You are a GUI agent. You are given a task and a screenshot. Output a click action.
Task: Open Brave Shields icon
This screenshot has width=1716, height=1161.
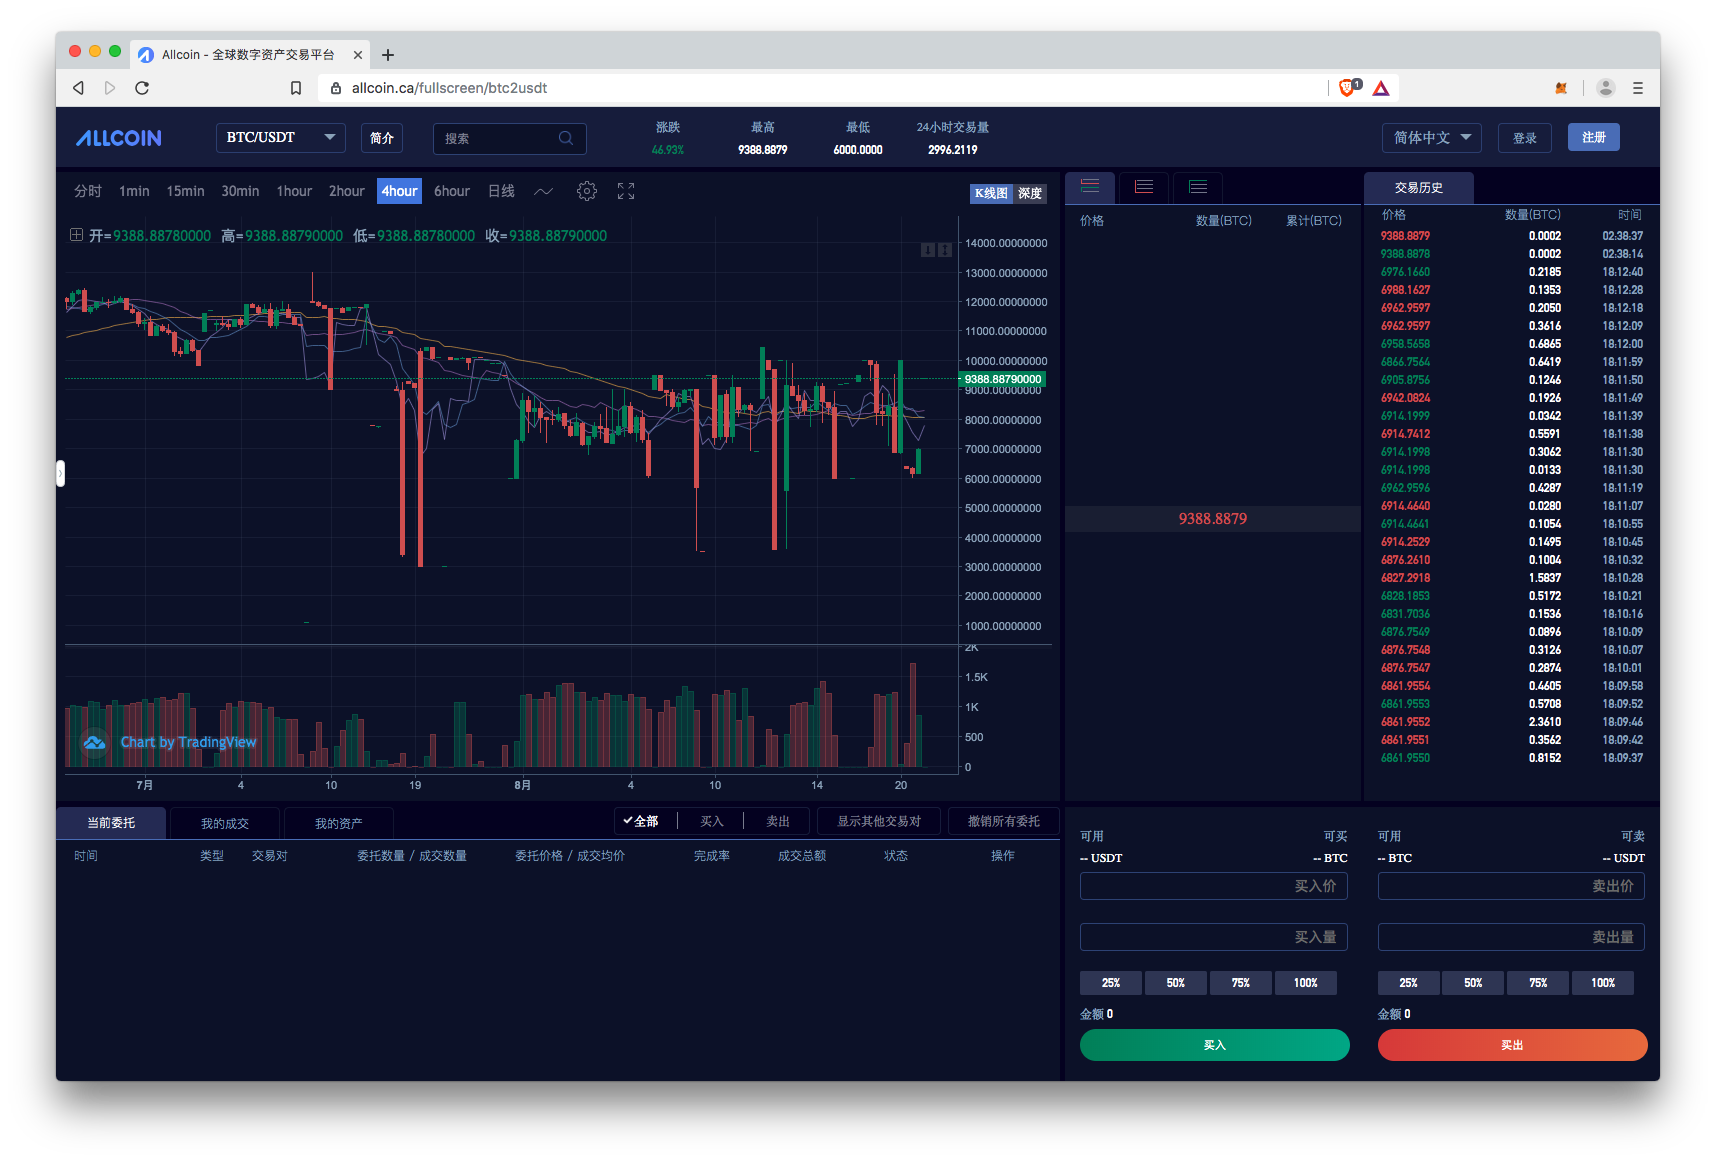point(1348,88)
